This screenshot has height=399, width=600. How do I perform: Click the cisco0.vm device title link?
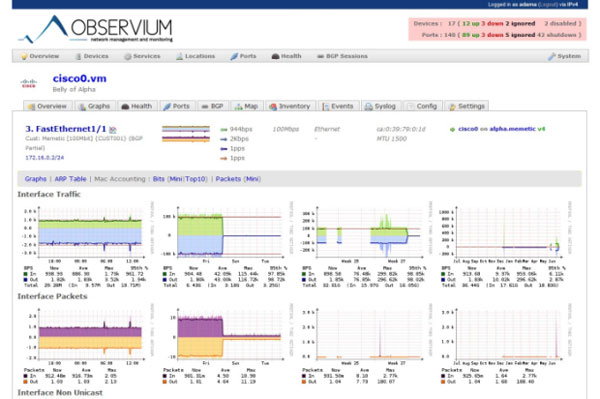80,78
